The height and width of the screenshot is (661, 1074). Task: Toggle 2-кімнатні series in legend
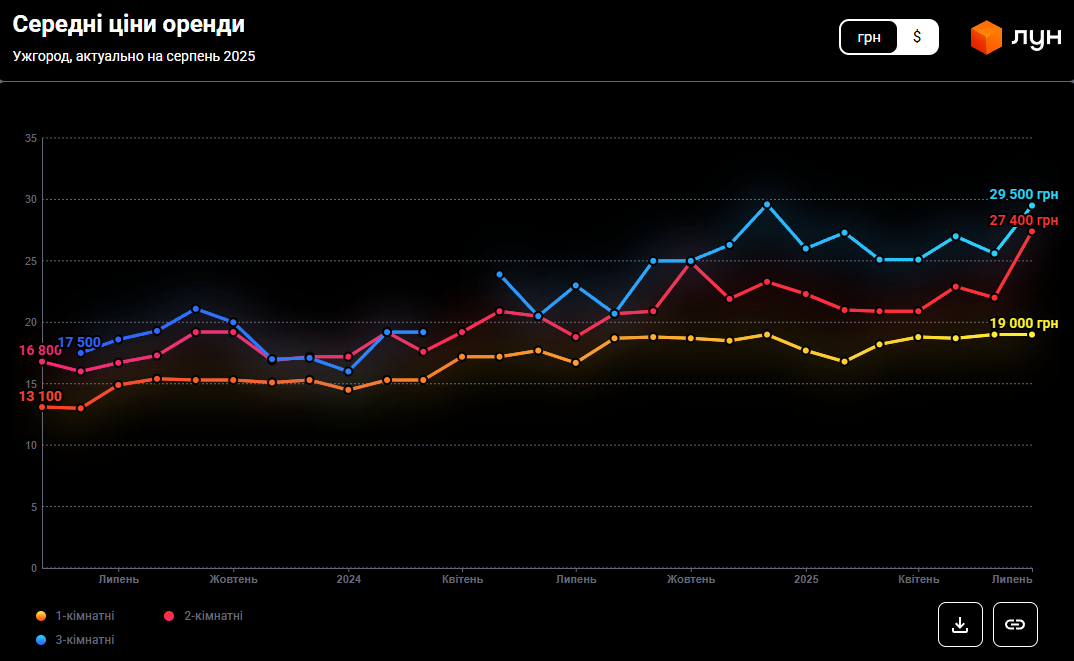(213, 616)
